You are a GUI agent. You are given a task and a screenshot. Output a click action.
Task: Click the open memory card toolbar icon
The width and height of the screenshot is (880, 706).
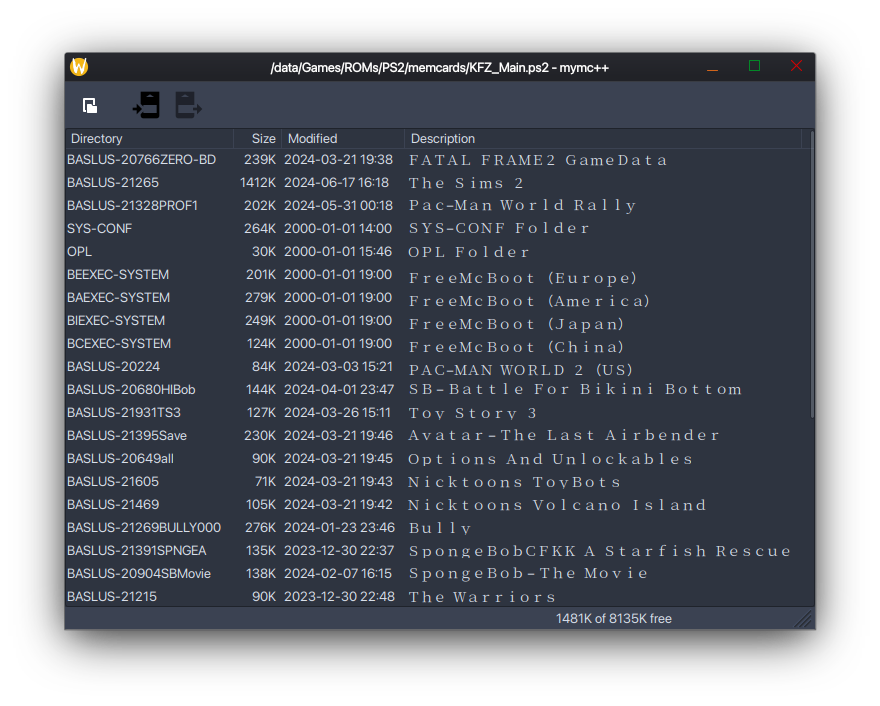(x=90, y=105)
